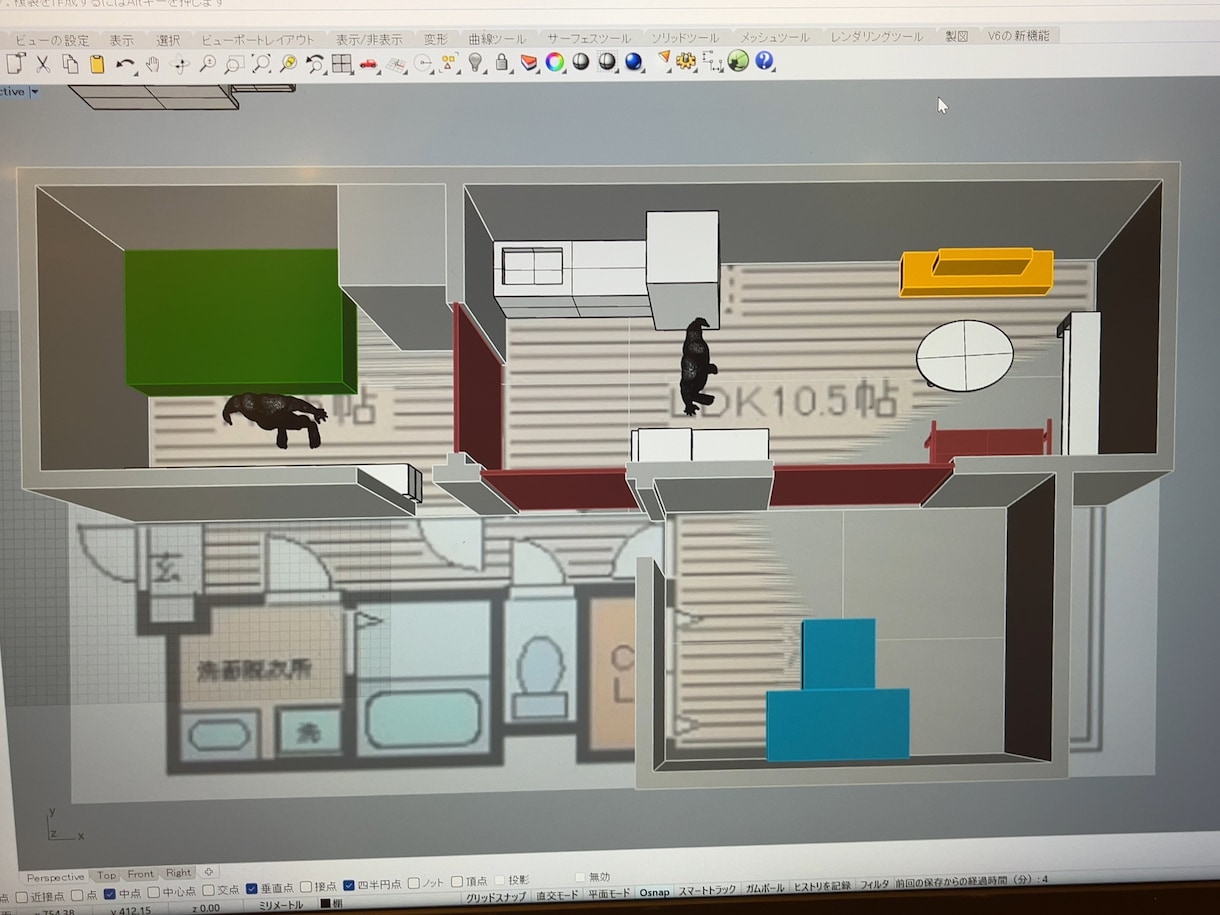Open the メッシュツール tab
This screenshot has height=915, width=1220.
tap(776, 37)
